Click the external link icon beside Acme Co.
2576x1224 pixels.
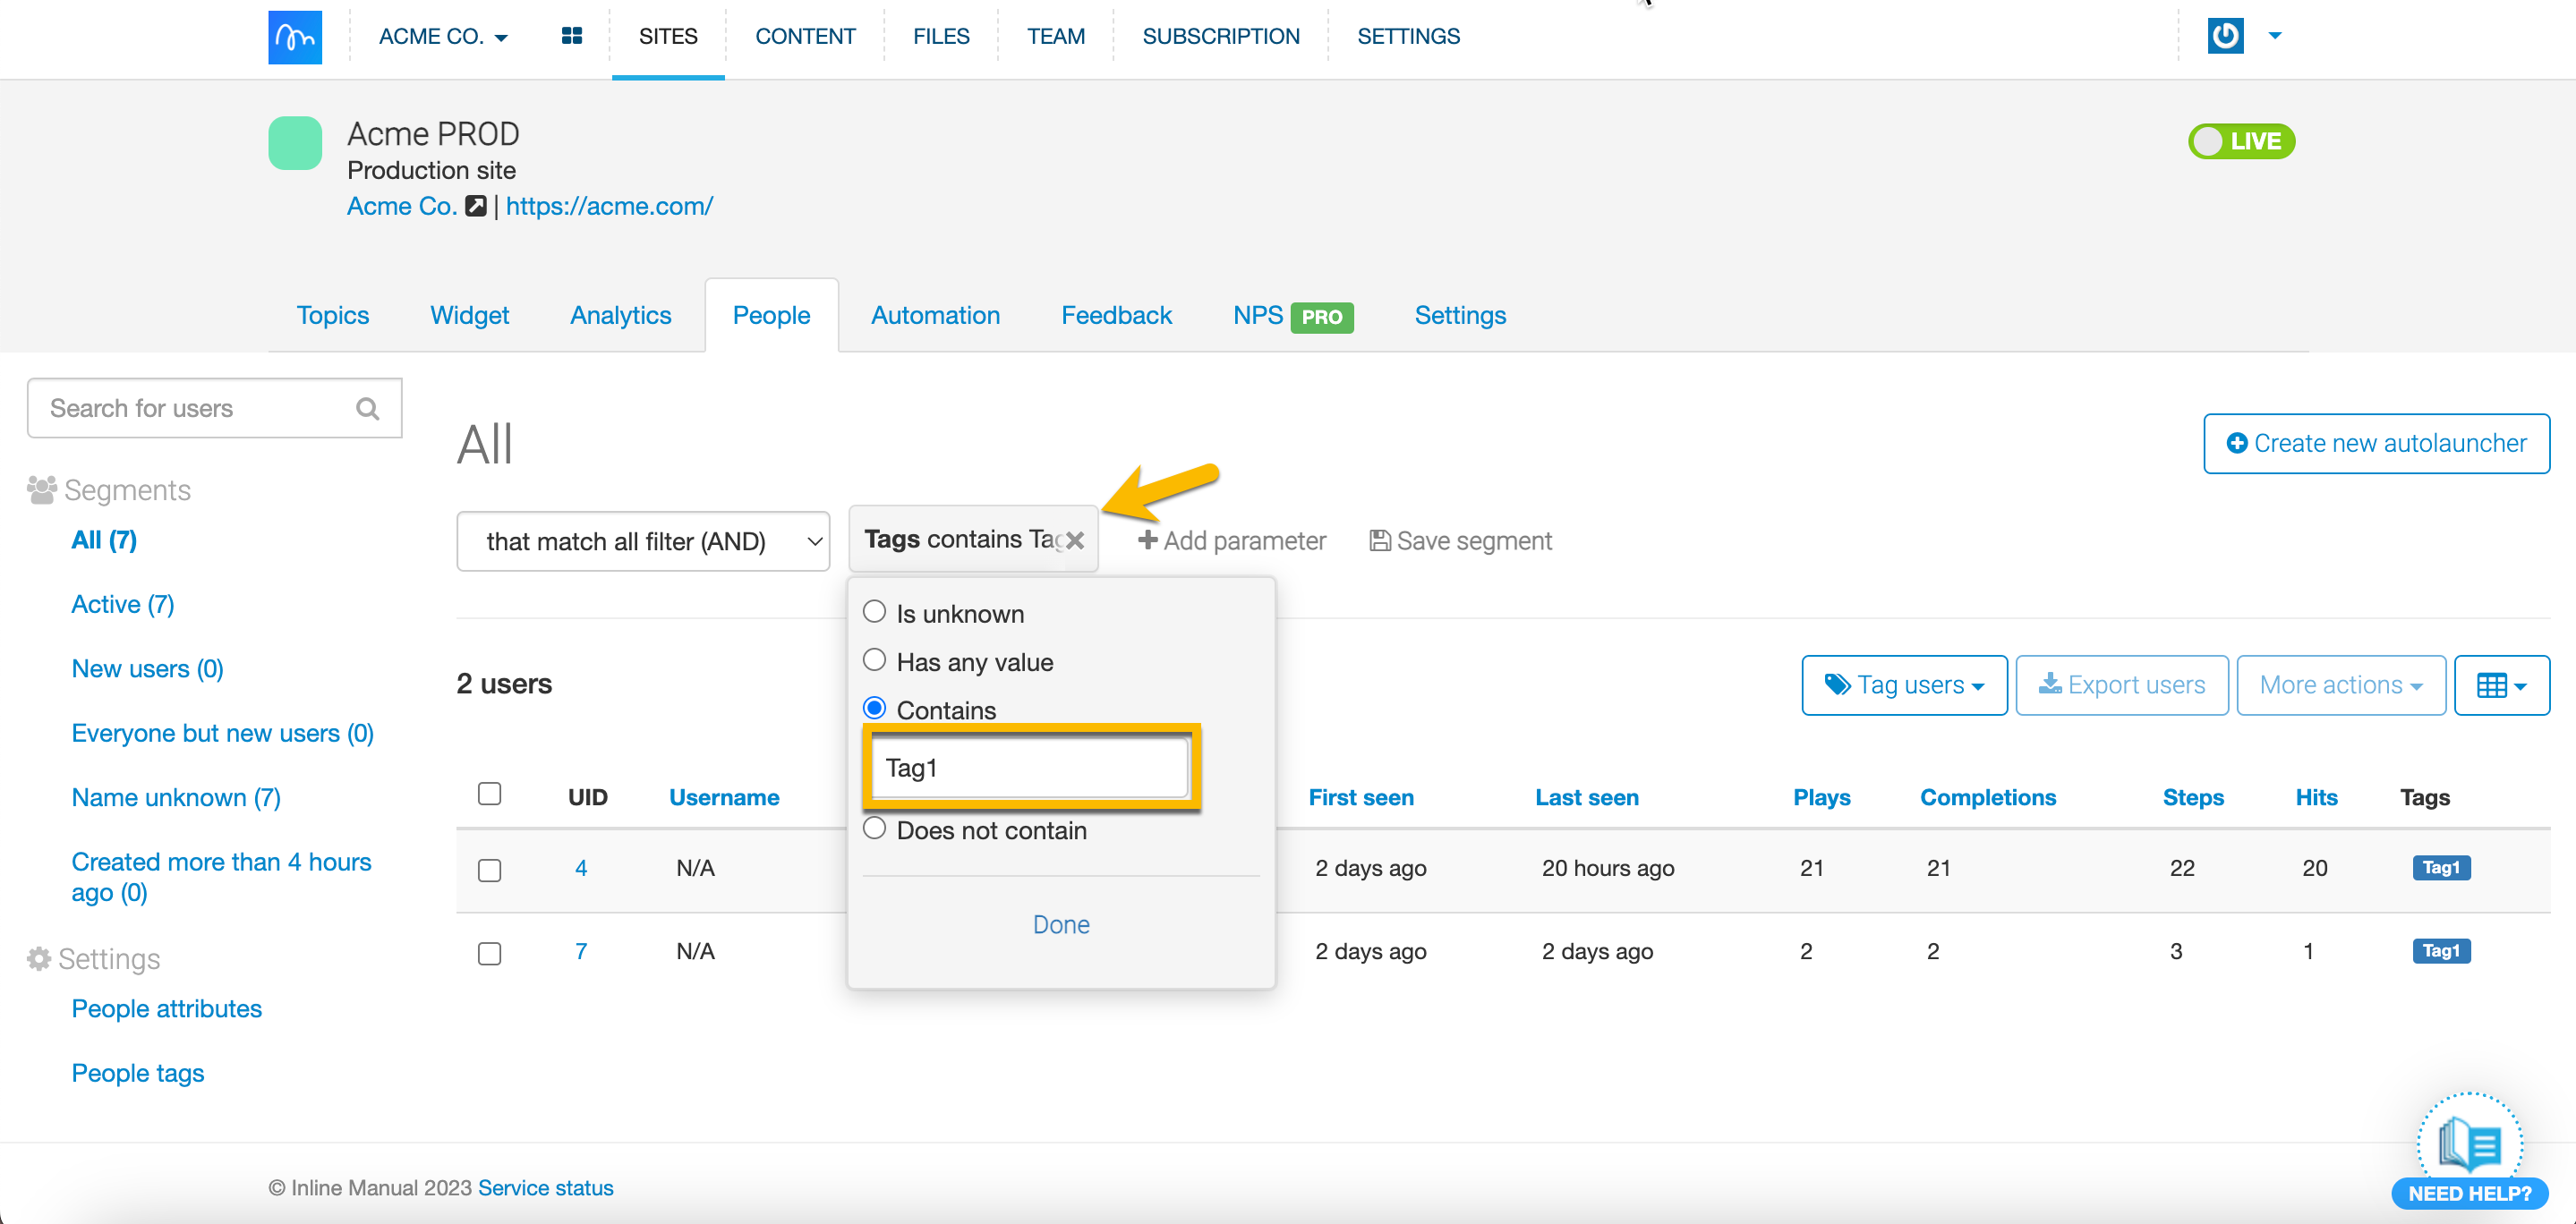point(476,206)
